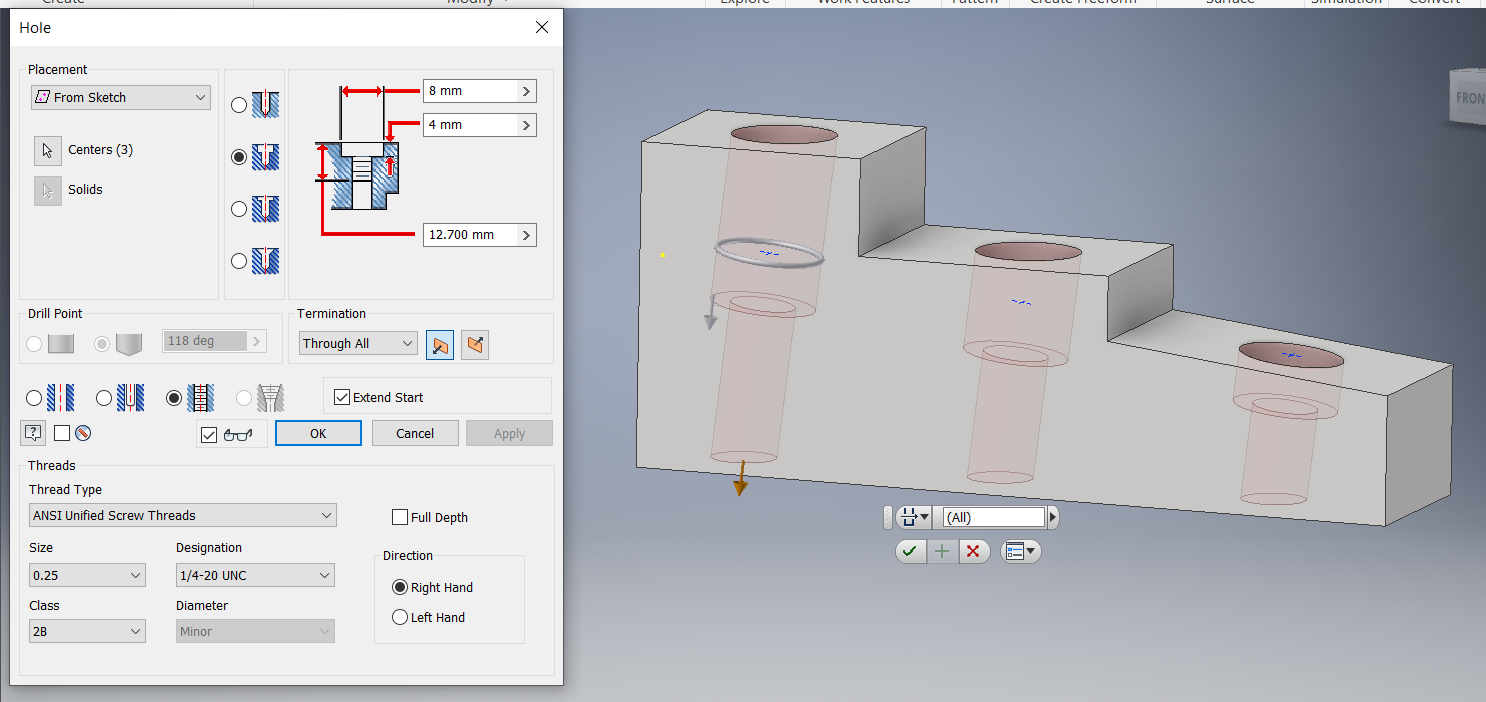
Task: Click in the 8 mm diameter field
Action: (x=470, y=91)
